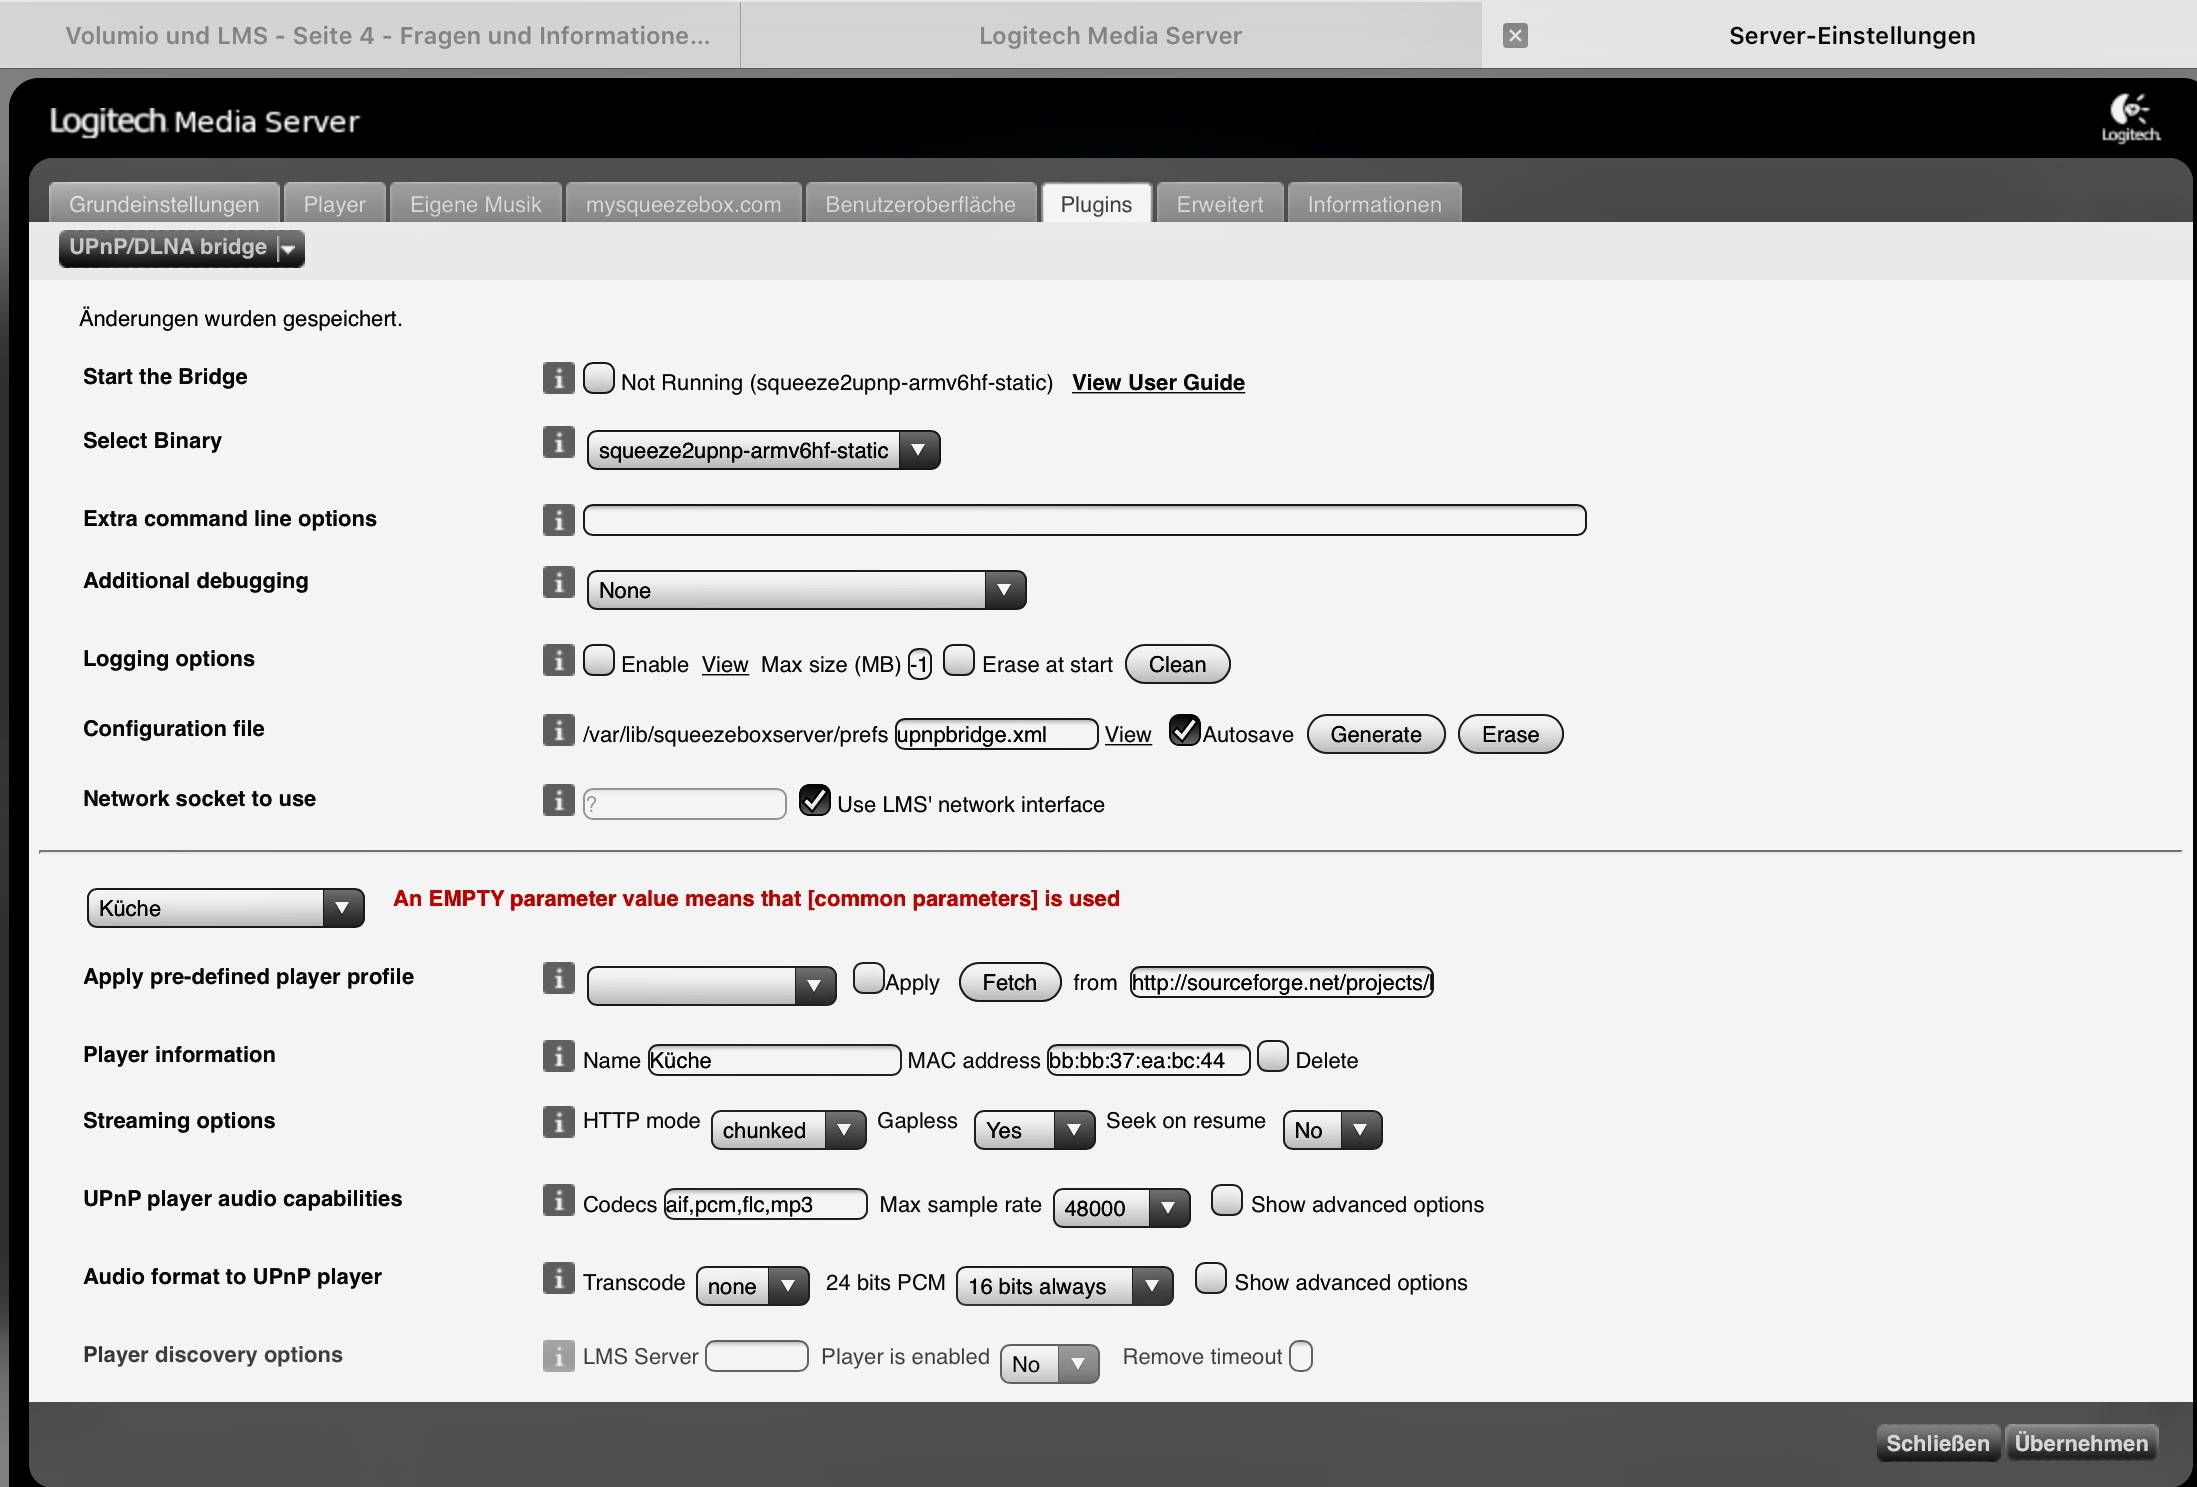
Task: Click the Clean log button
Action: coord(1177,664)
